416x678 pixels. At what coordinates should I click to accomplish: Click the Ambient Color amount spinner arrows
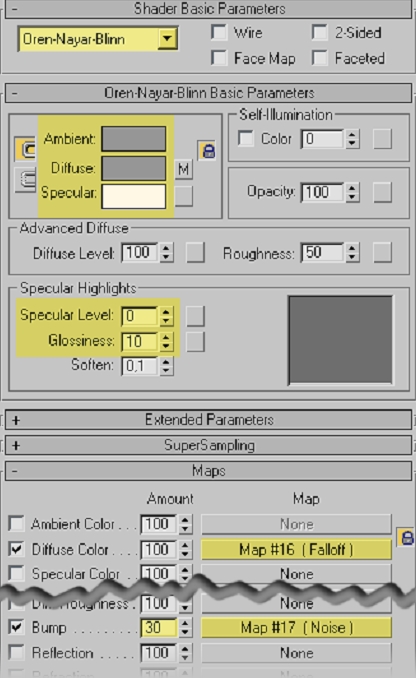click(x=185, y=524)
